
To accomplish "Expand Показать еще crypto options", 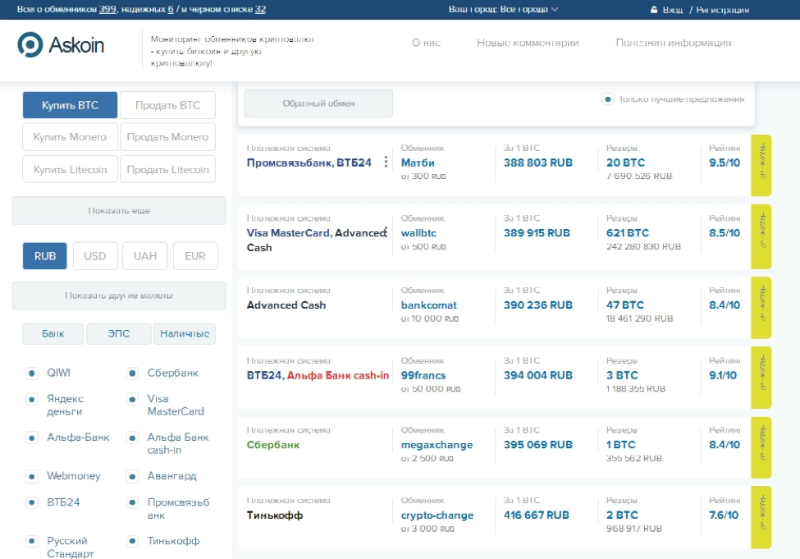I will point(119,210).
